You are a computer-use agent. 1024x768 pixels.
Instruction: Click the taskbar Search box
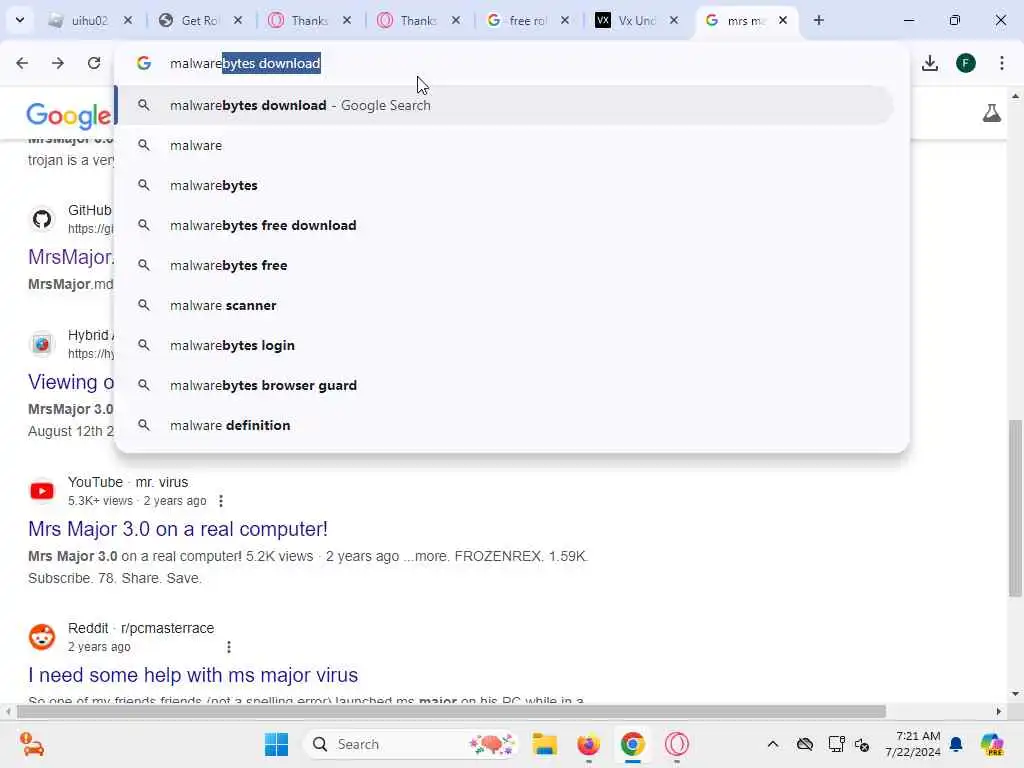pos(410,744)
